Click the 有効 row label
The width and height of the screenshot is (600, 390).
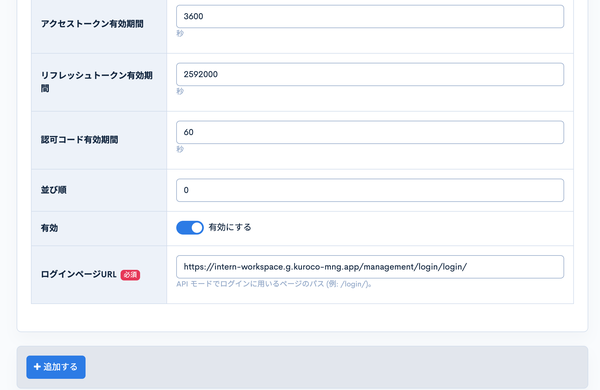coord(49,228)
